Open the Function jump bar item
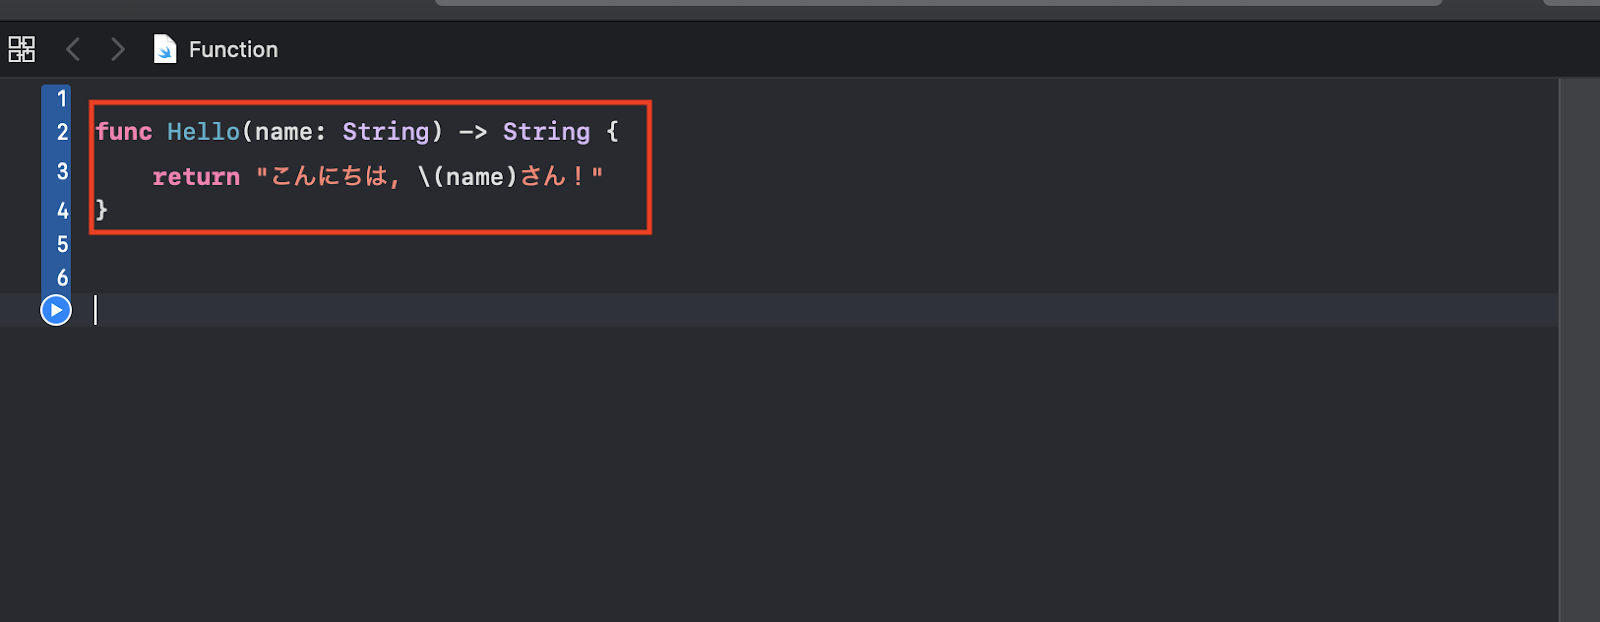 233,49
